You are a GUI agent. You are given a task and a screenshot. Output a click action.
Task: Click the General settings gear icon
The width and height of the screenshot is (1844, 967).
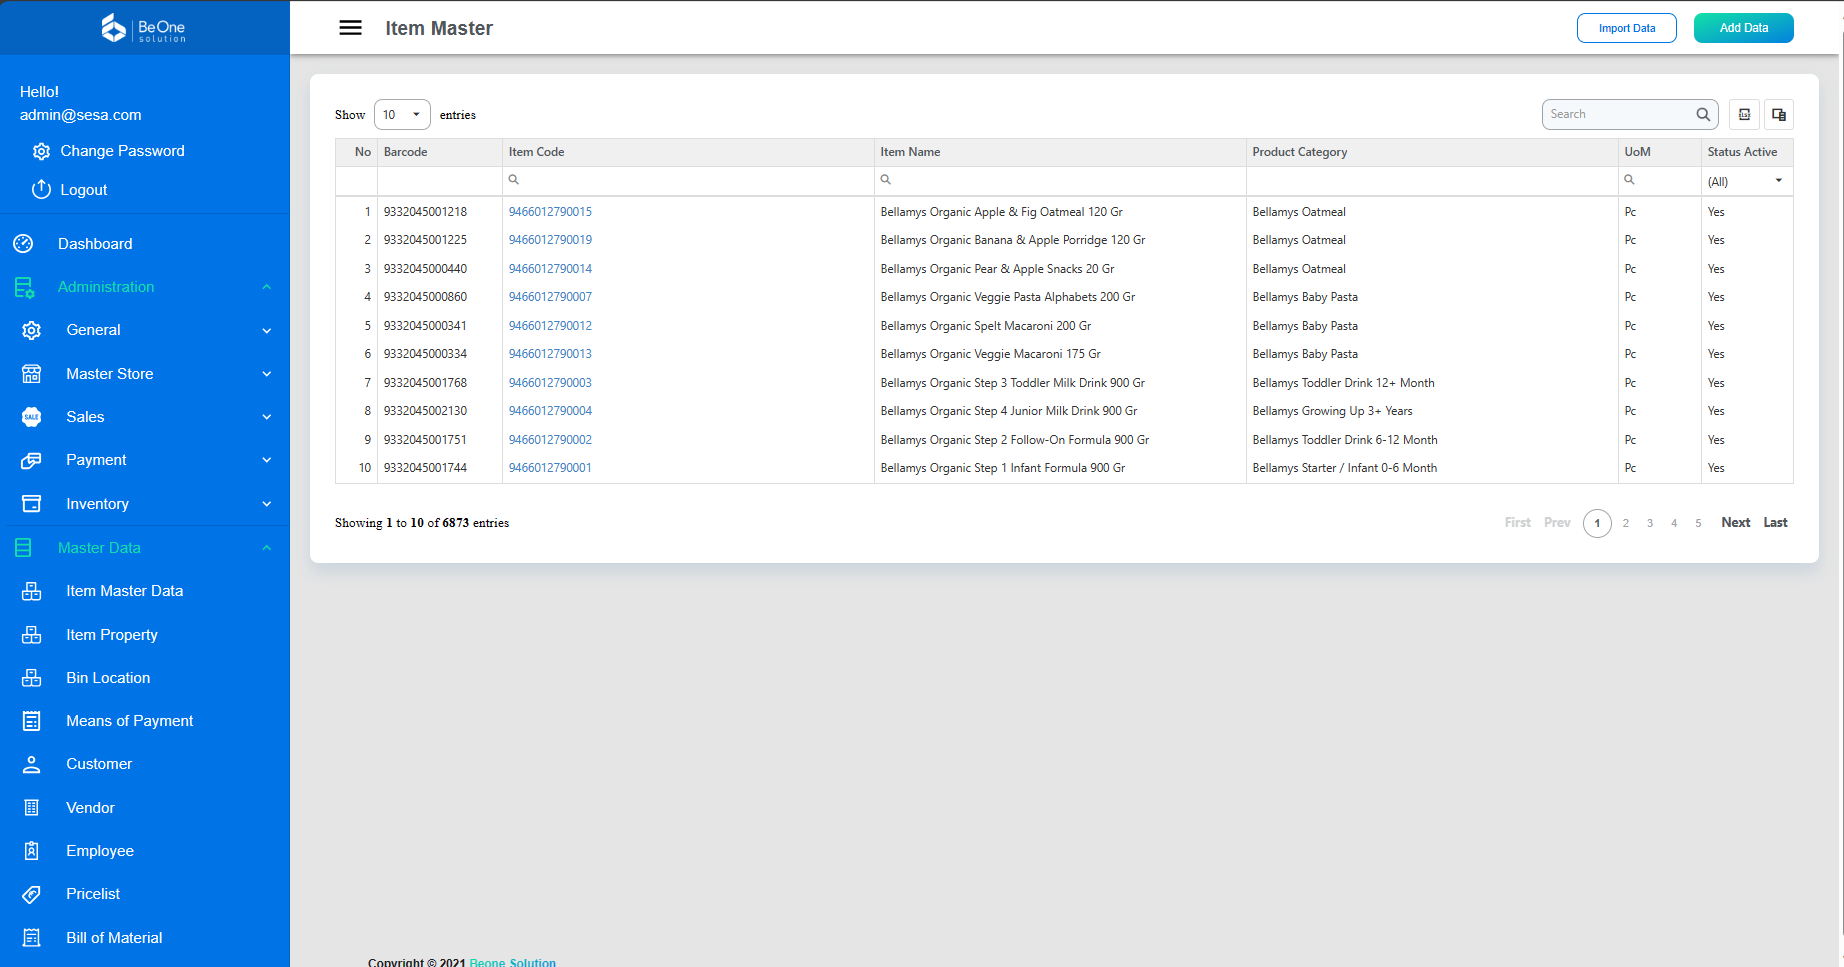click(32, 330)
